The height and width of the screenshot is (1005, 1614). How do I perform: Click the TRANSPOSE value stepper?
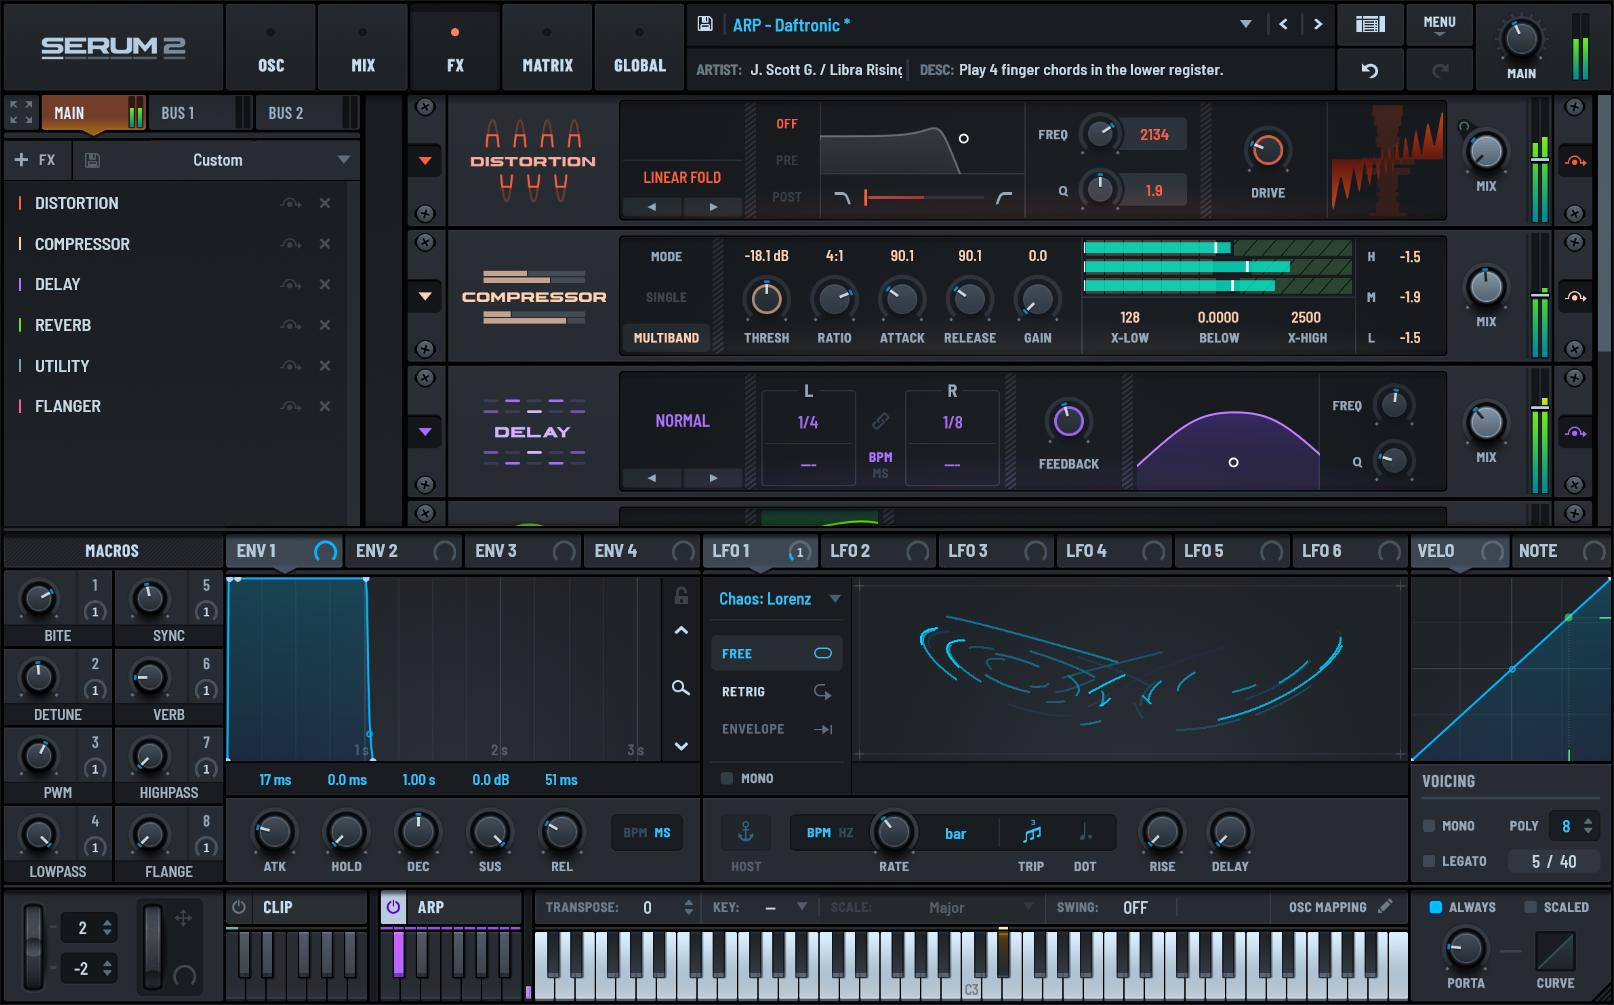point(688,907)
